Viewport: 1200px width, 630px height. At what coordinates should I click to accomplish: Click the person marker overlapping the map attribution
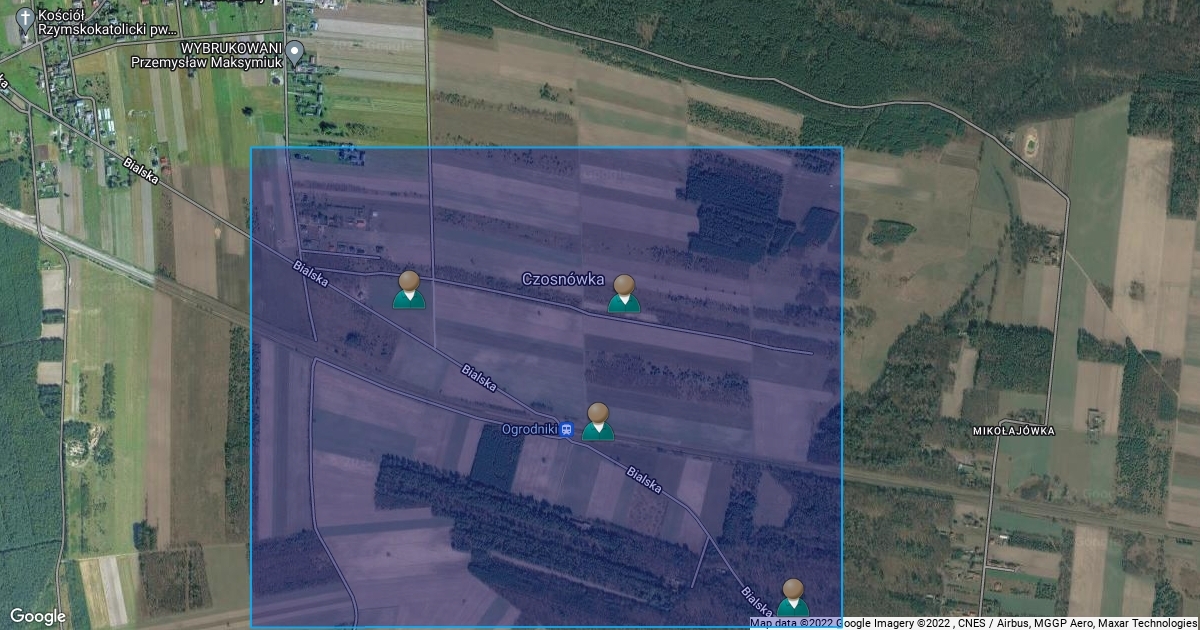point(793,597)
